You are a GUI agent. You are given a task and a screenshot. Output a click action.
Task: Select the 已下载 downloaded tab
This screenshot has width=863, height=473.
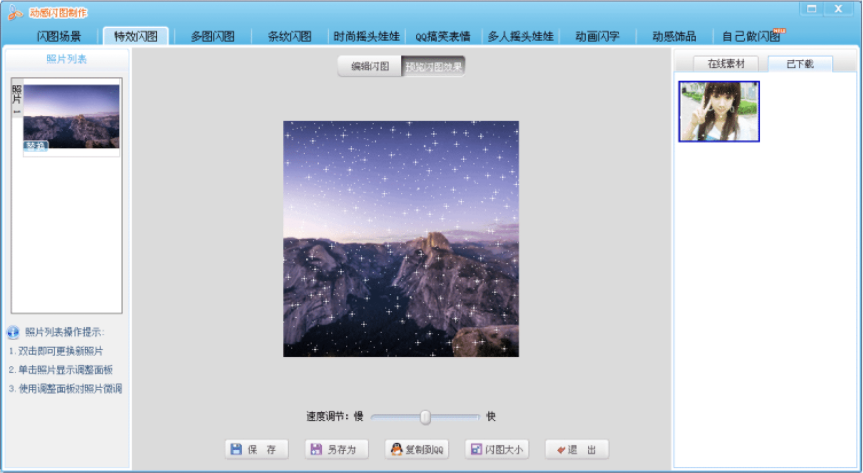(x=800, y=64)
